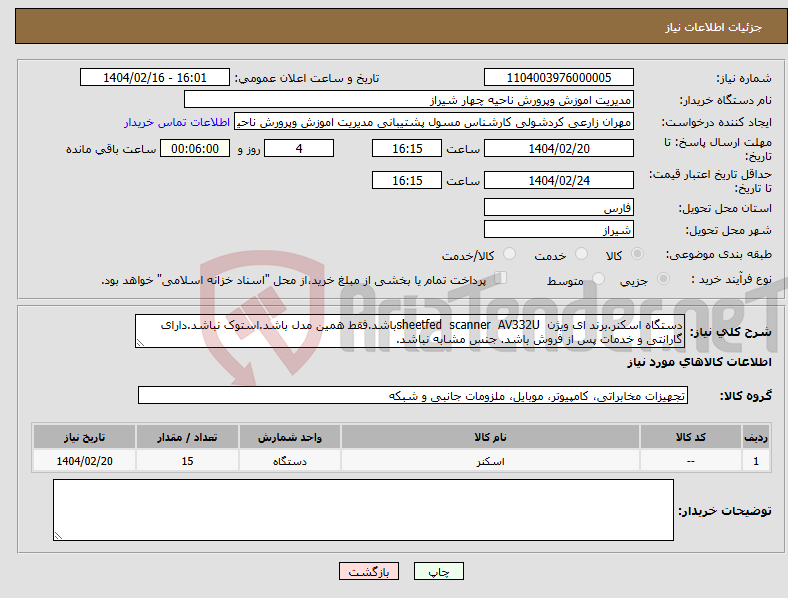Select the کالا/خدمت radio button
The height and width of the screenshot is (598, 788).
(509, 254)
